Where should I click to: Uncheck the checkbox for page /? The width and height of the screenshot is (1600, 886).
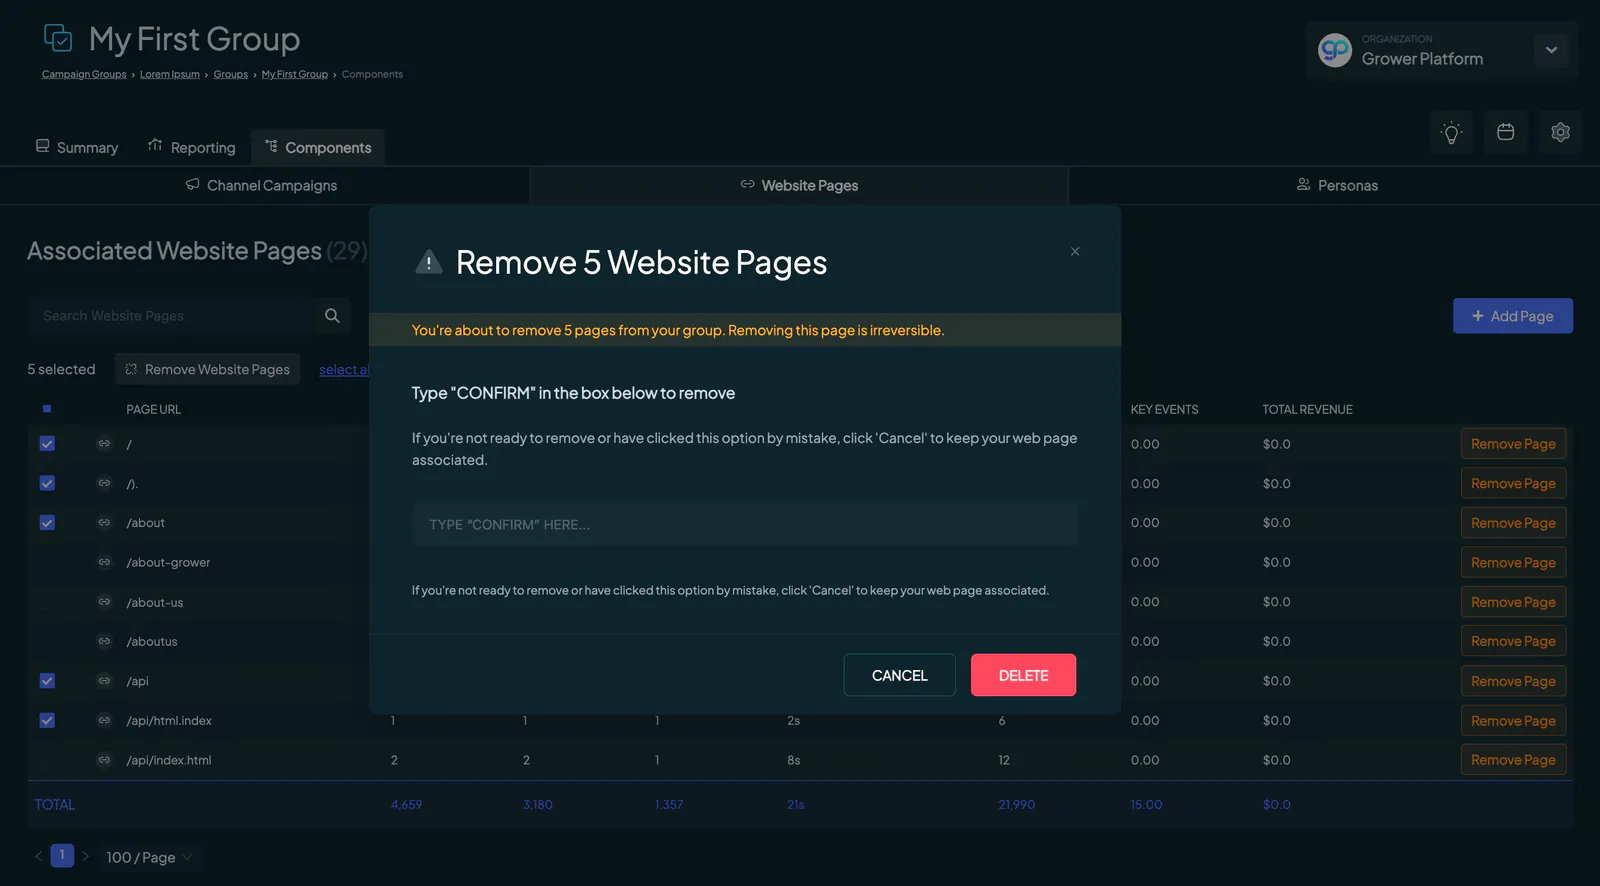47,443
